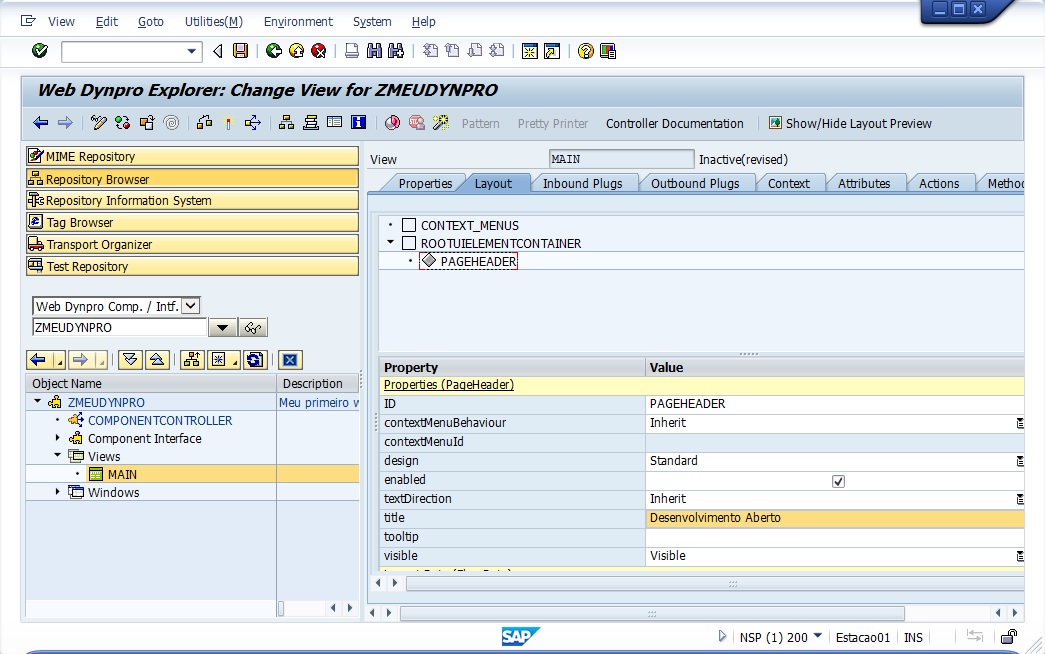Image resolution: width=1045 pixels, height=654 pixels.
Task: Click the Show/Hide Layout Preview icon
Action: 775,123
